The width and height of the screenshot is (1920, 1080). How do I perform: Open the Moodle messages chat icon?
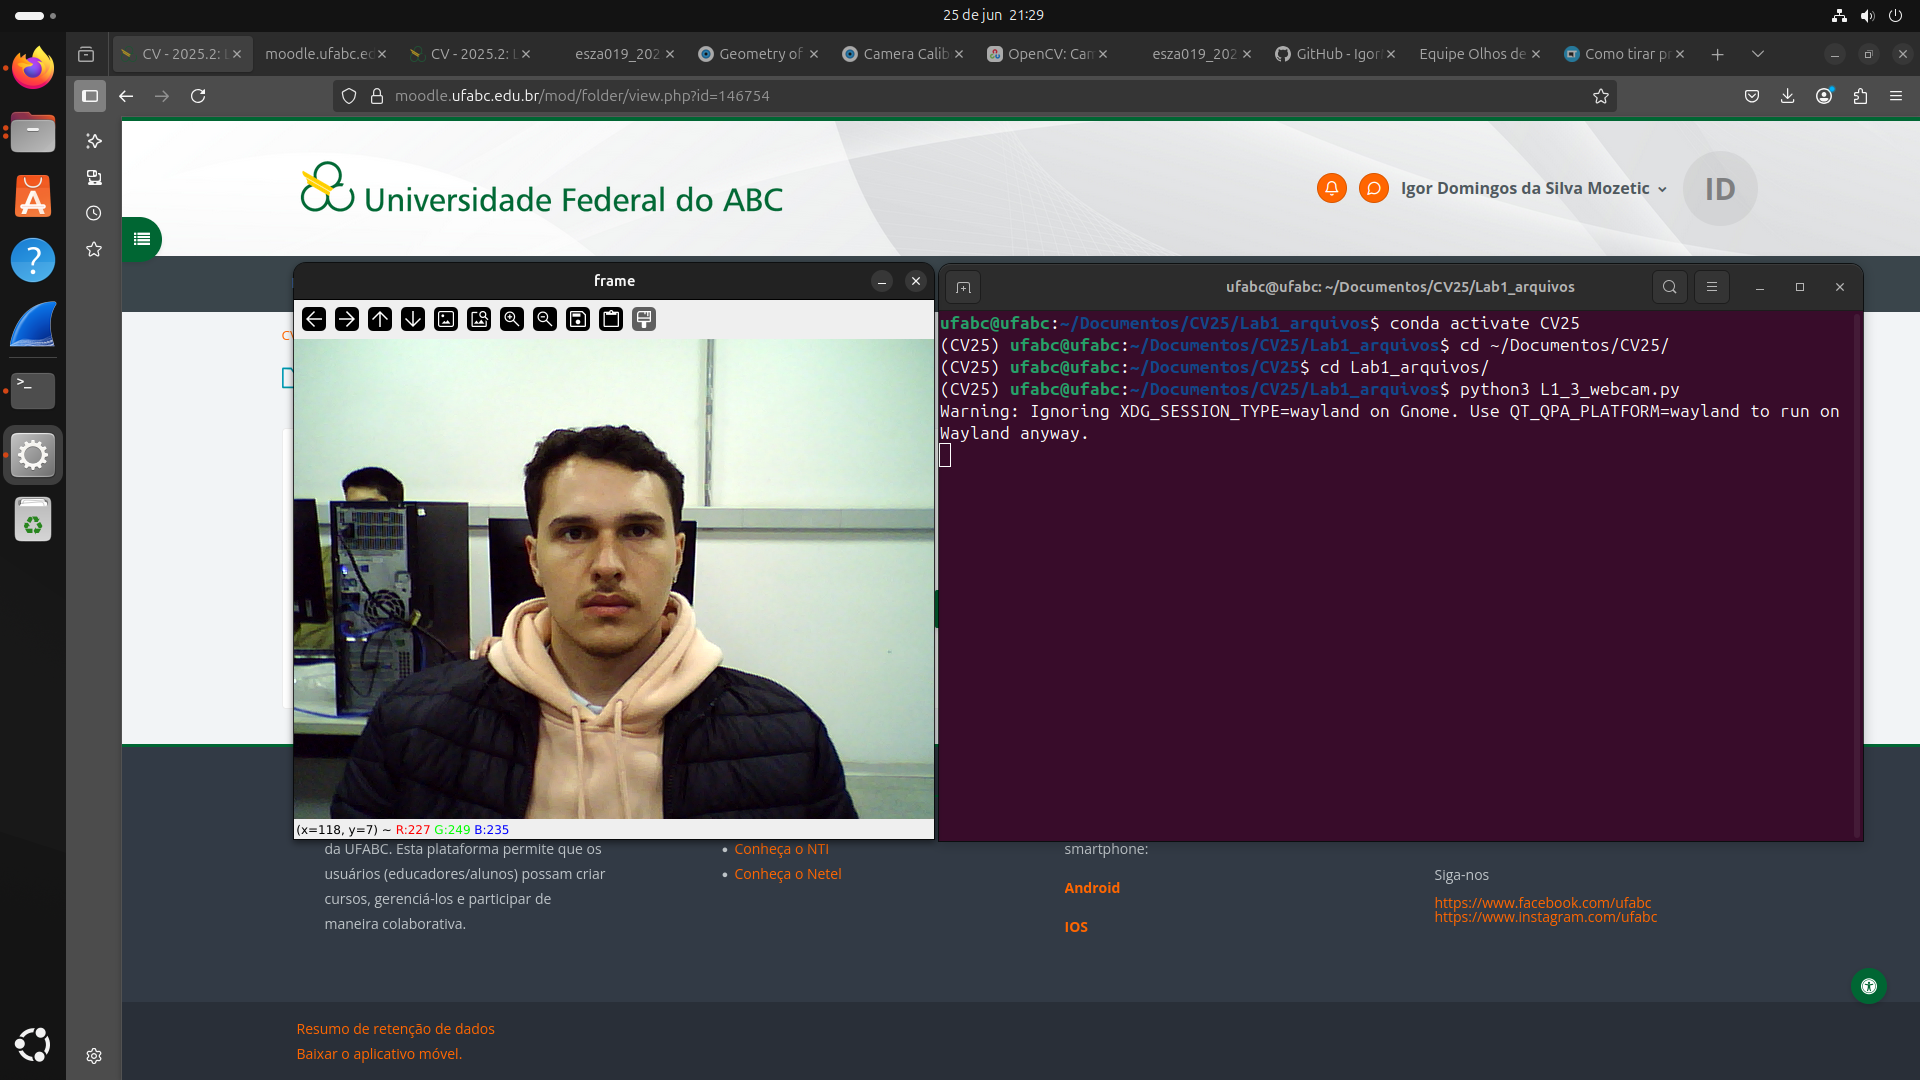pyautogui.click(x=1374, y=188)
